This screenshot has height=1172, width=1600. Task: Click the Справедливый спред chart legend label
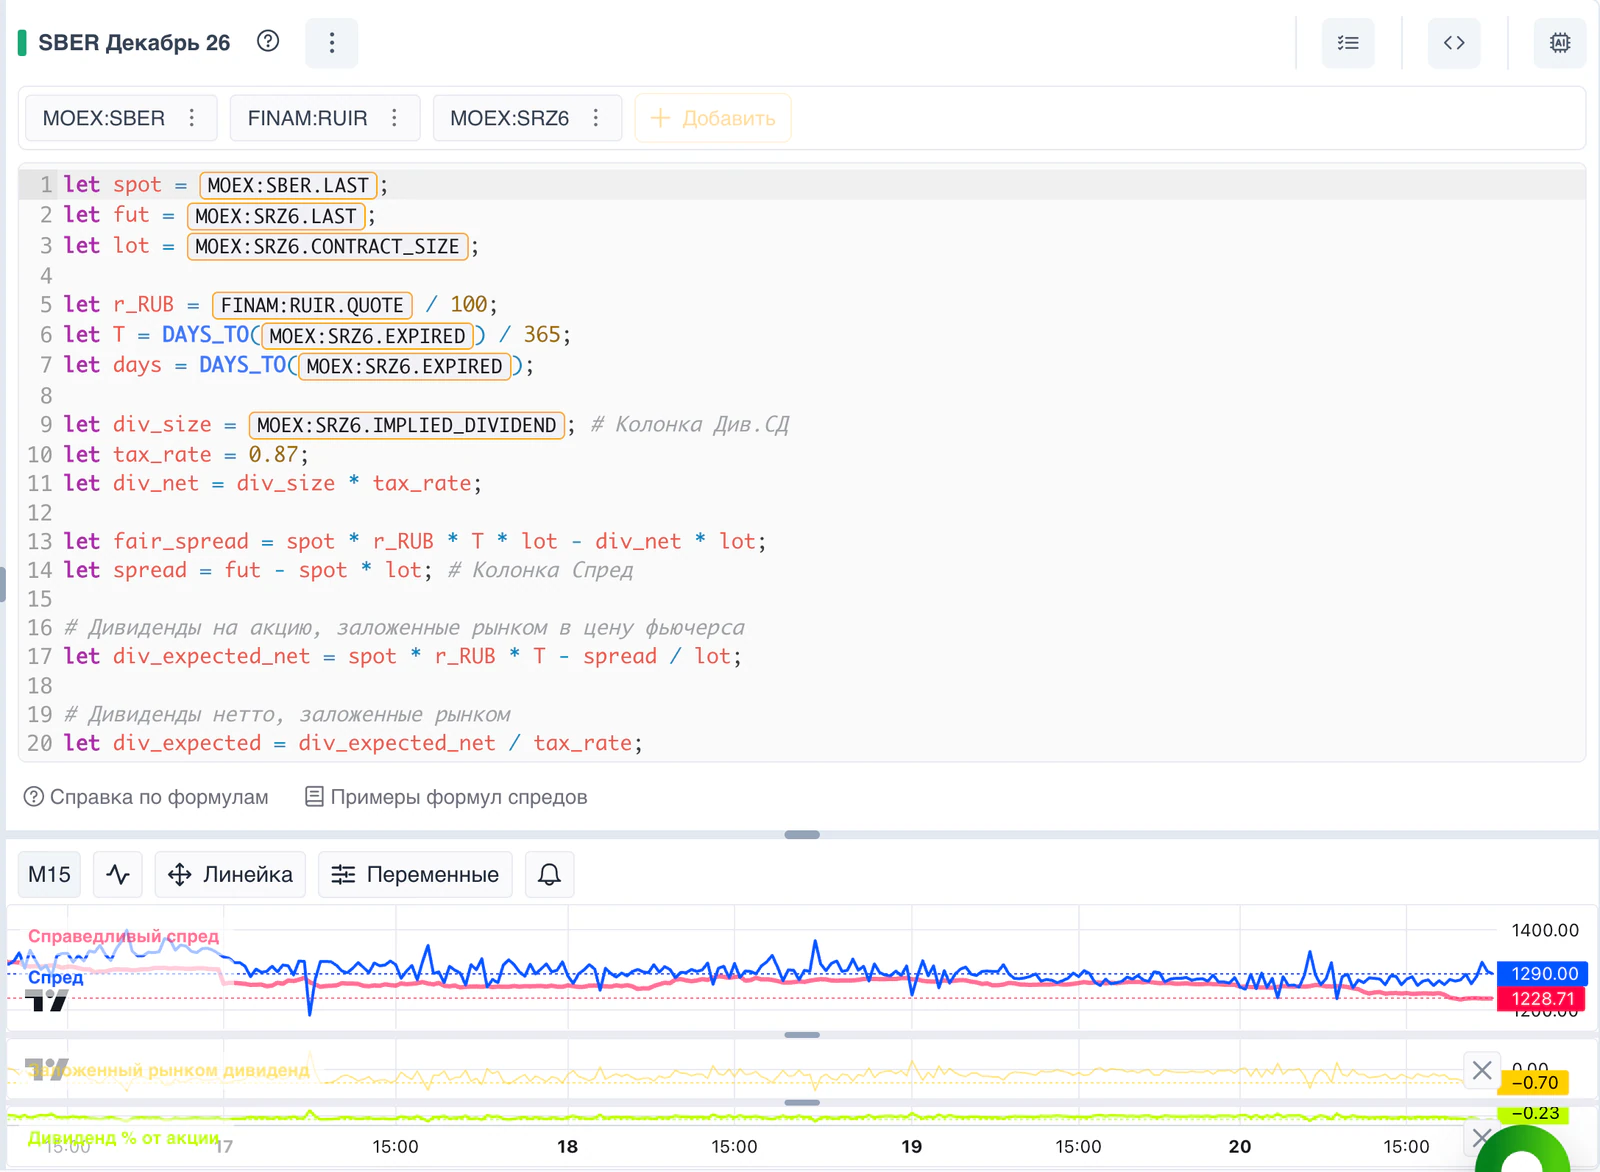(x=123, y=936)
